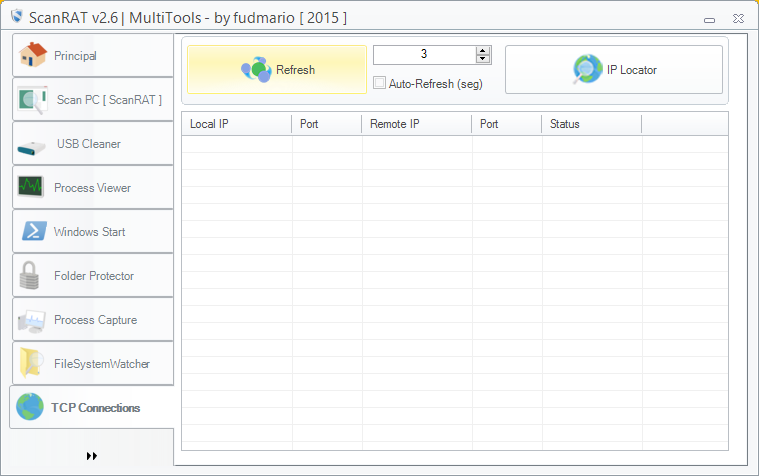This screenshot has height=476, width=759.
Task: Select TCP Connections tab label
Action: pos(95,408)
